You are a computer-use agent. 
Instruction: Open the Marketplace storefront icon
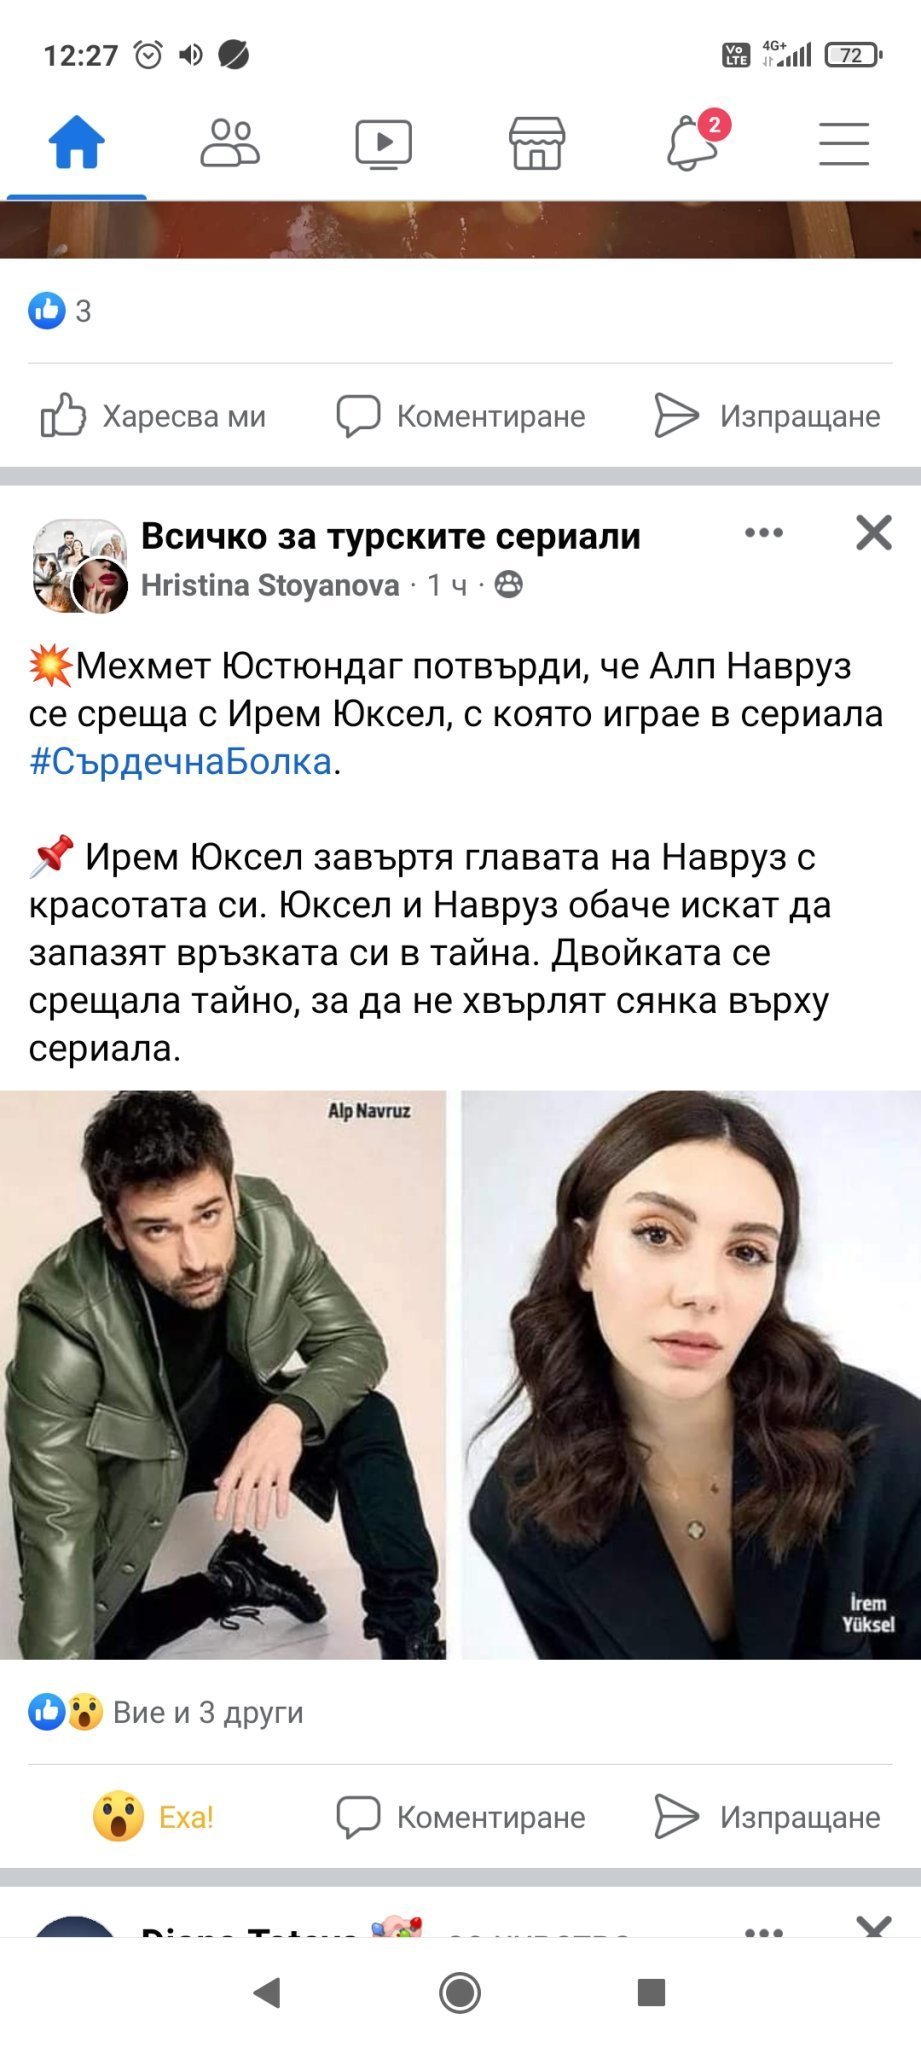pyautogui.click(x=537, y=143)
